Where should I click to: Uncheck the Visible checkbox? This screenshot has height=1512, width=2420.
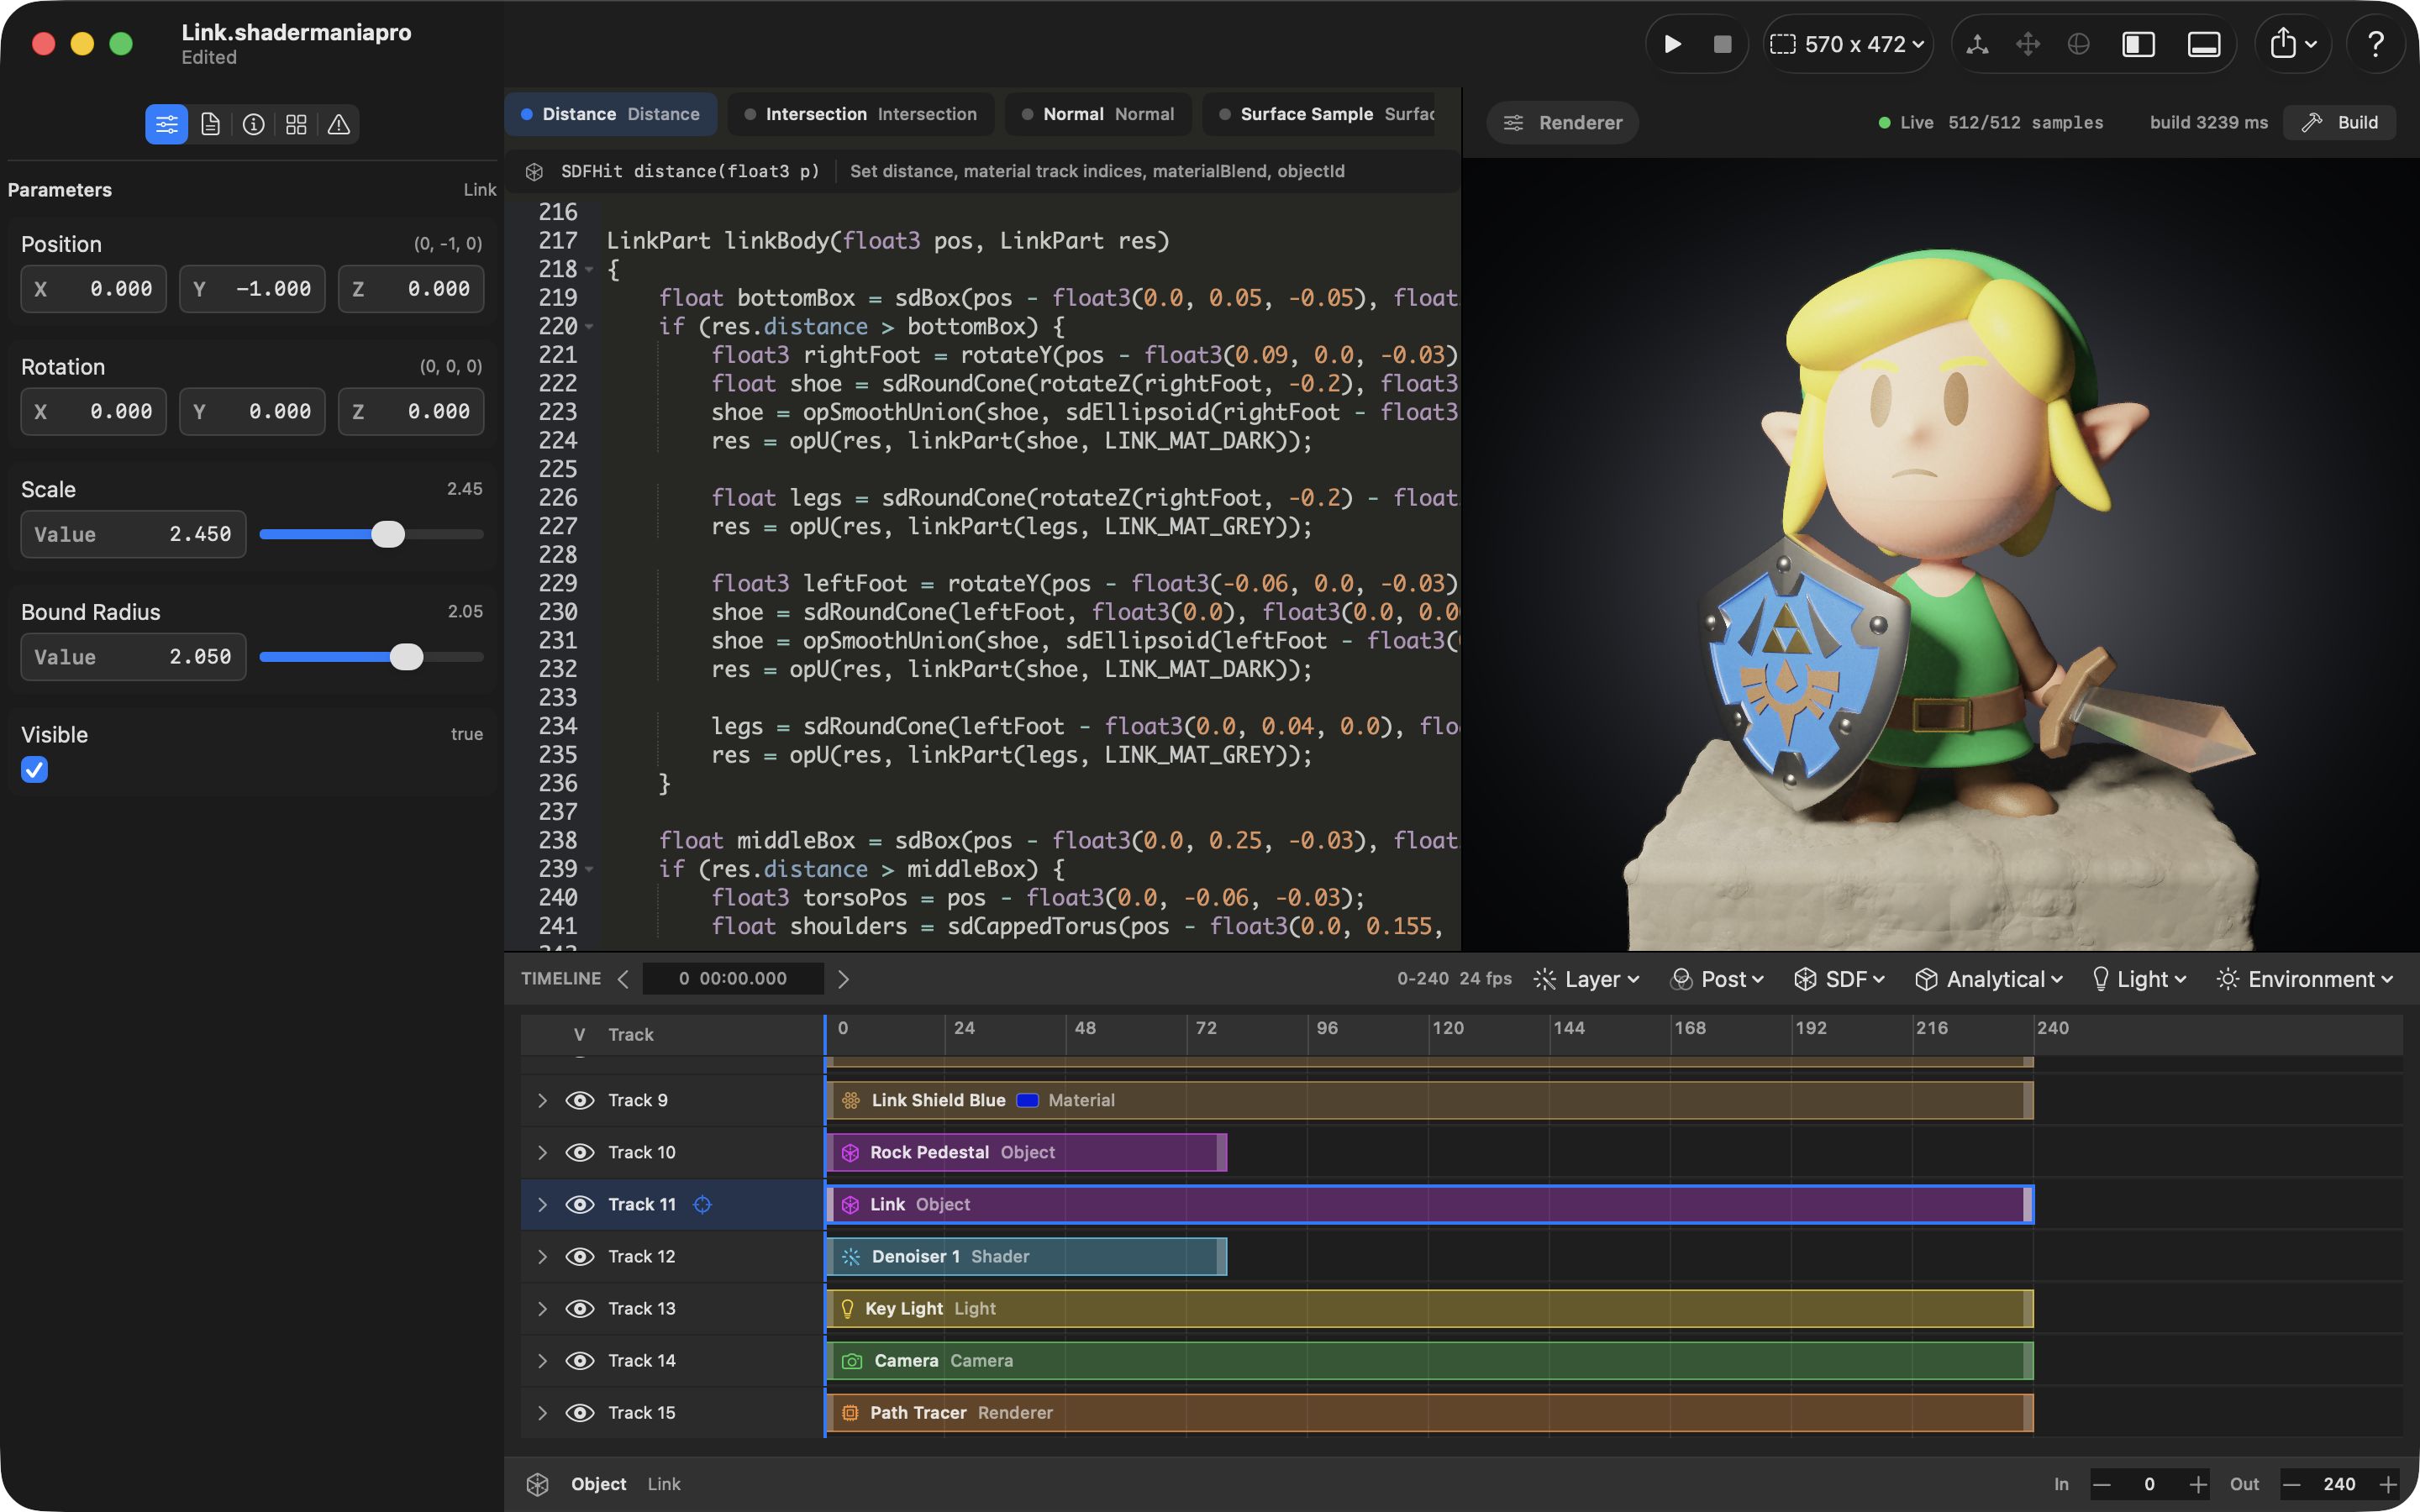tap(34, 770)
